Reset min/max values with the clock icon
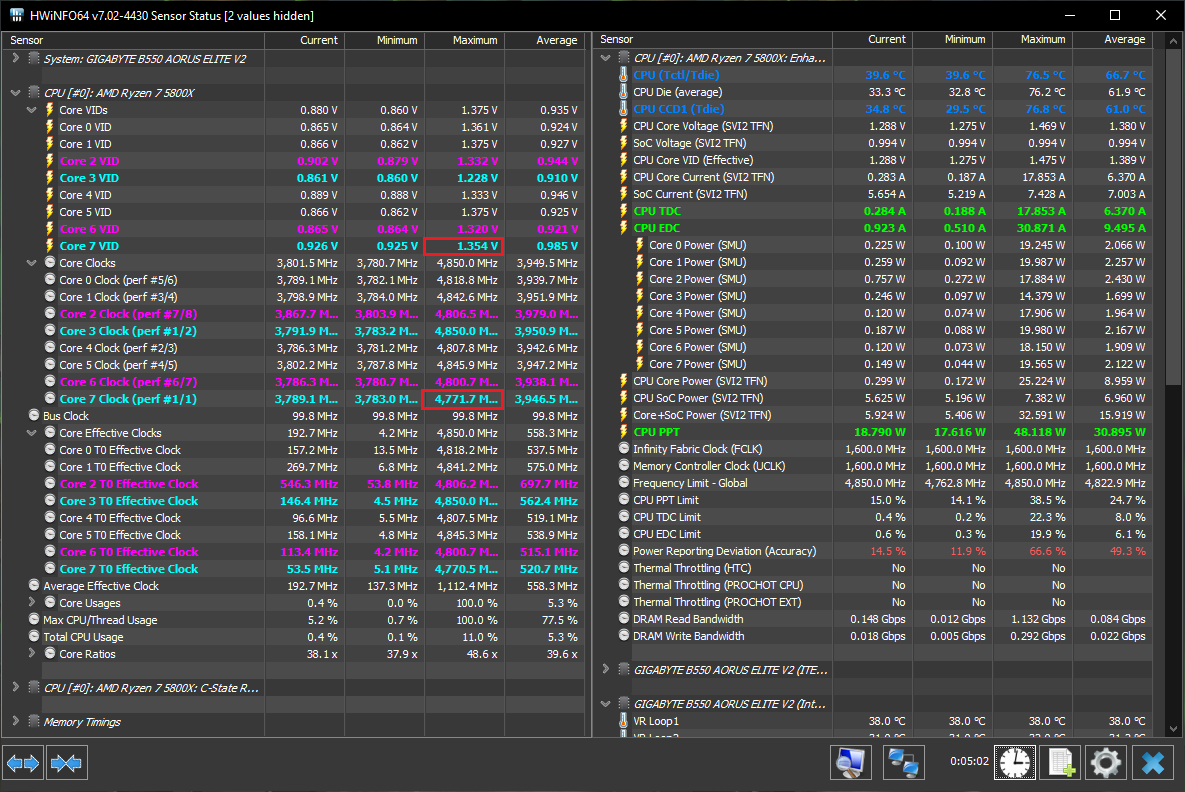 tap(1014, 763)
